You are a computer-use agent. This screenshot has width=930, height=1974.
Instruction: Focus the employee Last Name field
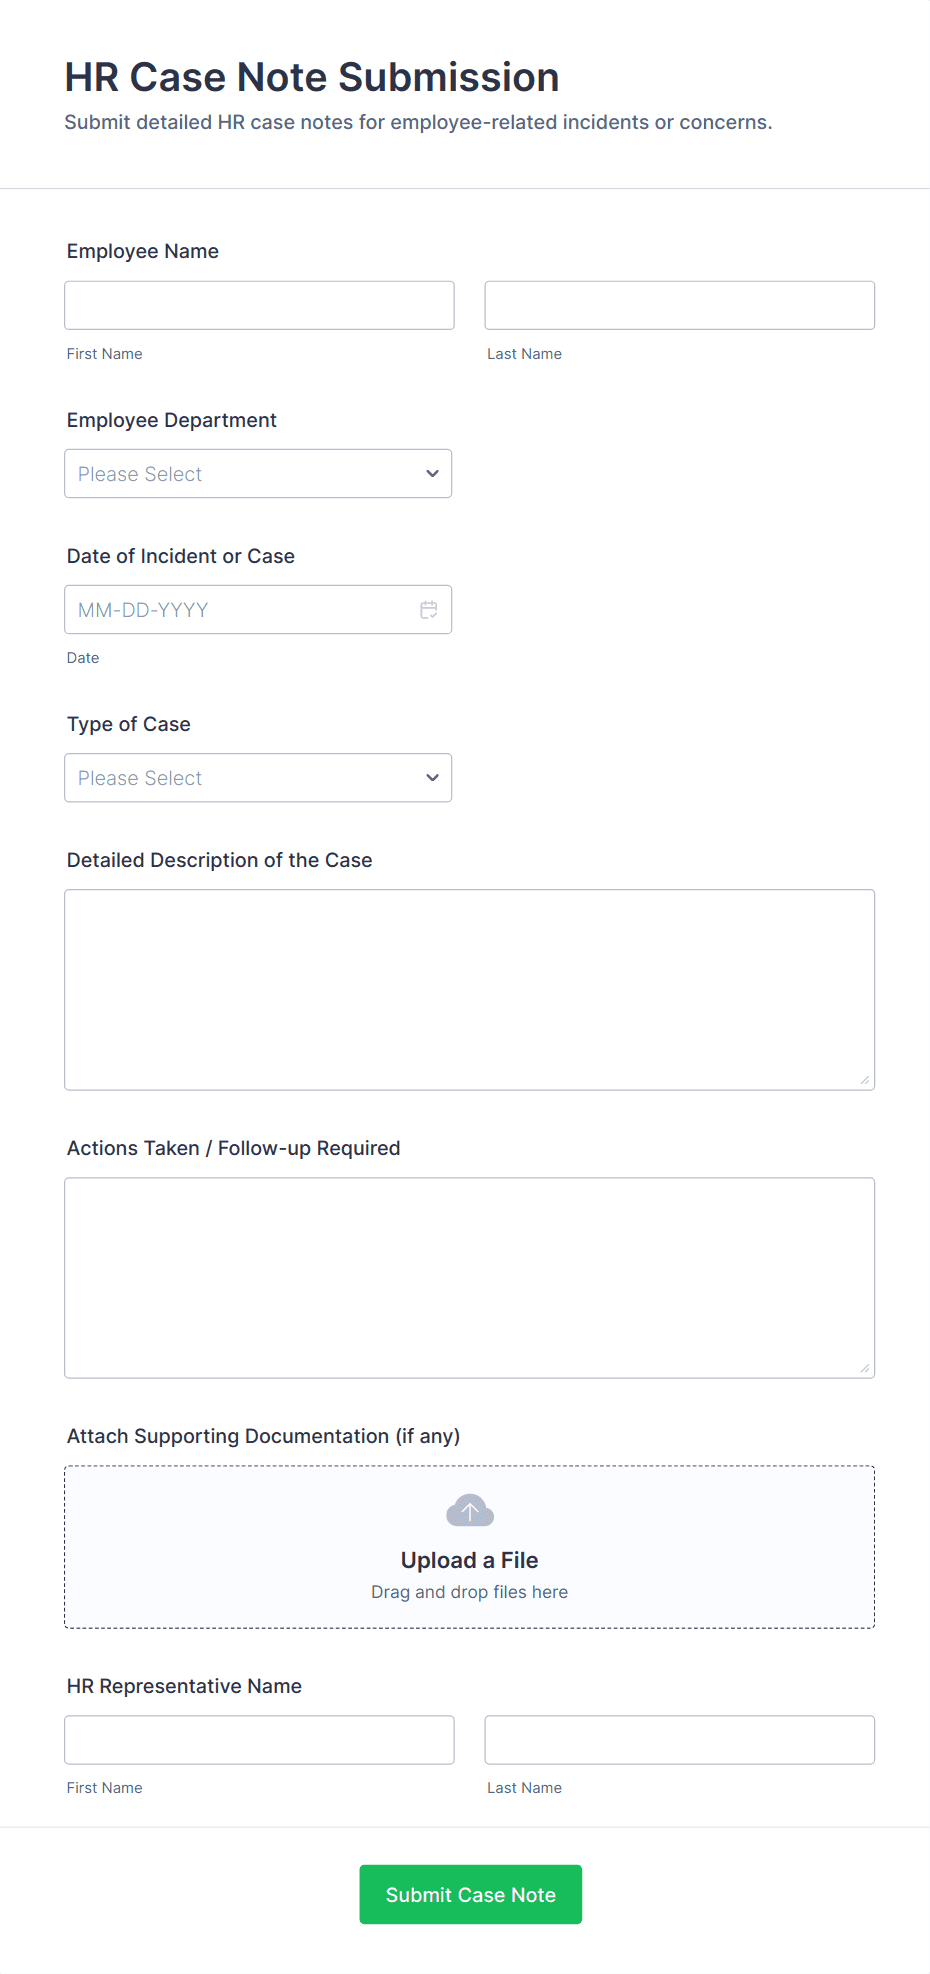click(x=679, y=306)
